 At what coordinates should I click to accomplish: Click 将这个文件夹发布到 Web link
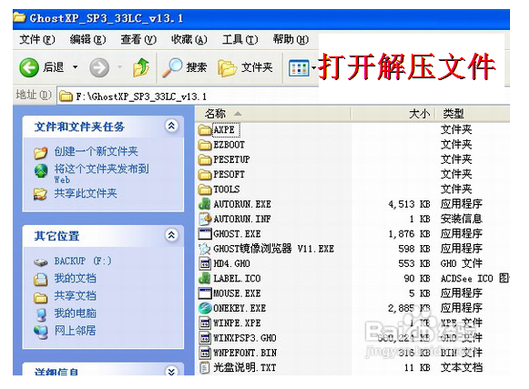(x=101, y=173)
